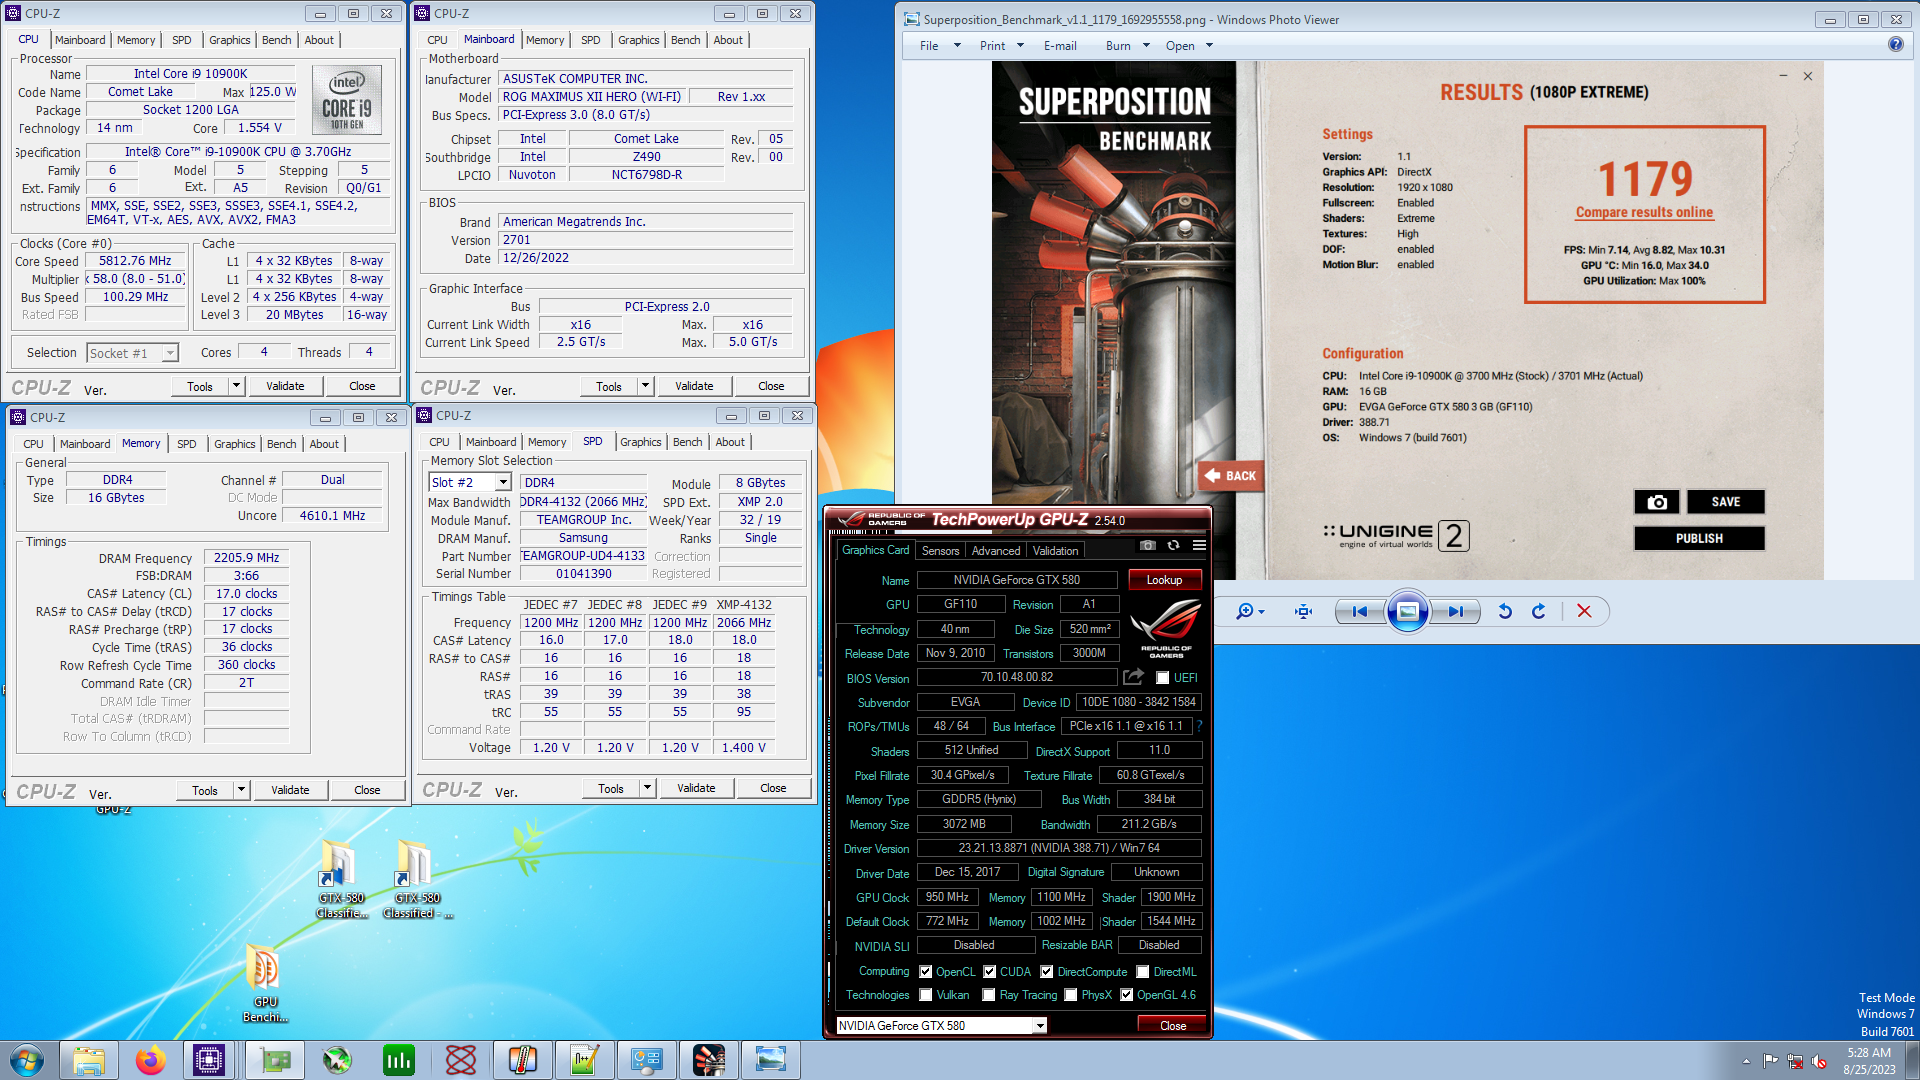
Task: Rotate the image clockwise
Action: coord(1539,611)
